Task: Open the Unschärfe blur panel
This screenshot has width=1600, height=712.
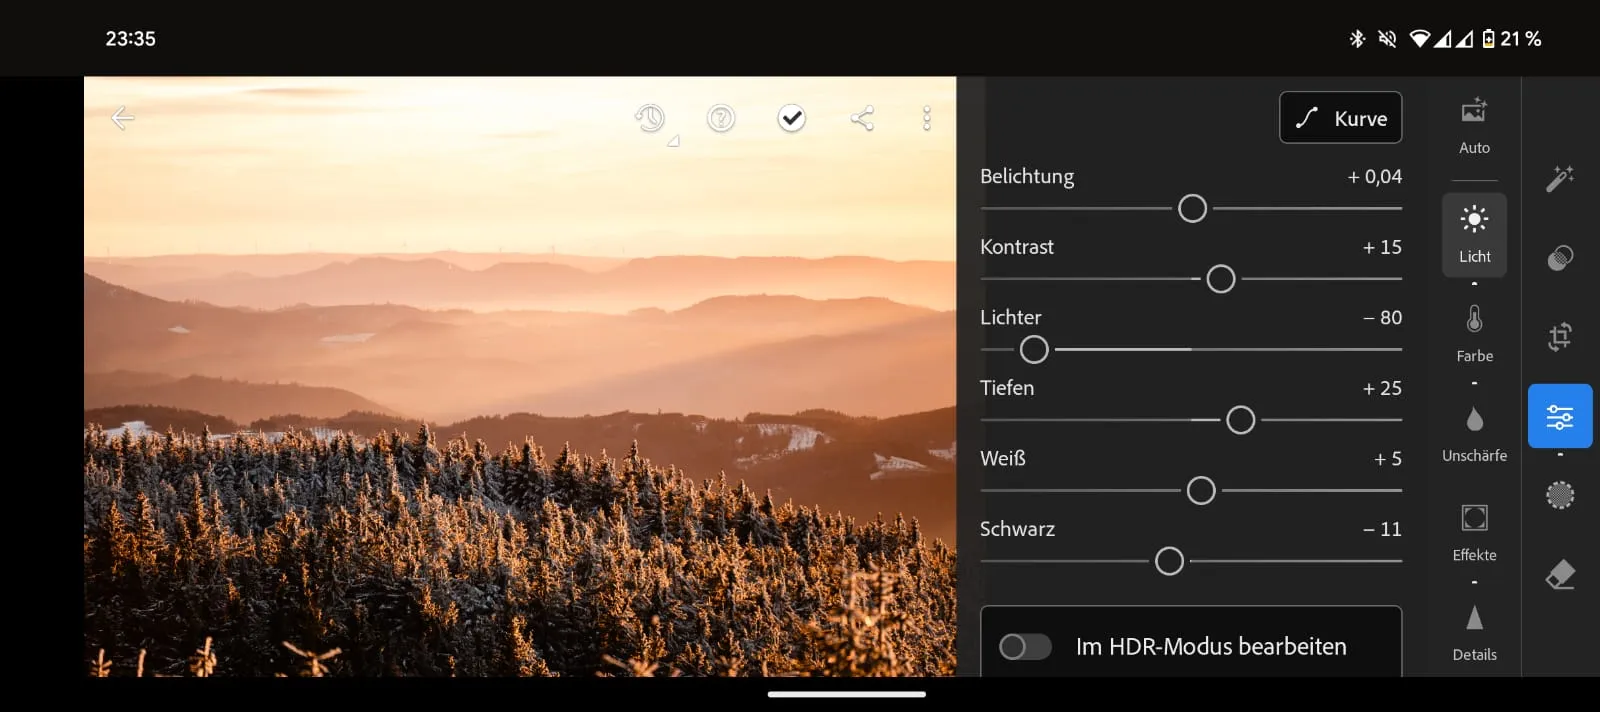Action: [x=1474, y=434]
